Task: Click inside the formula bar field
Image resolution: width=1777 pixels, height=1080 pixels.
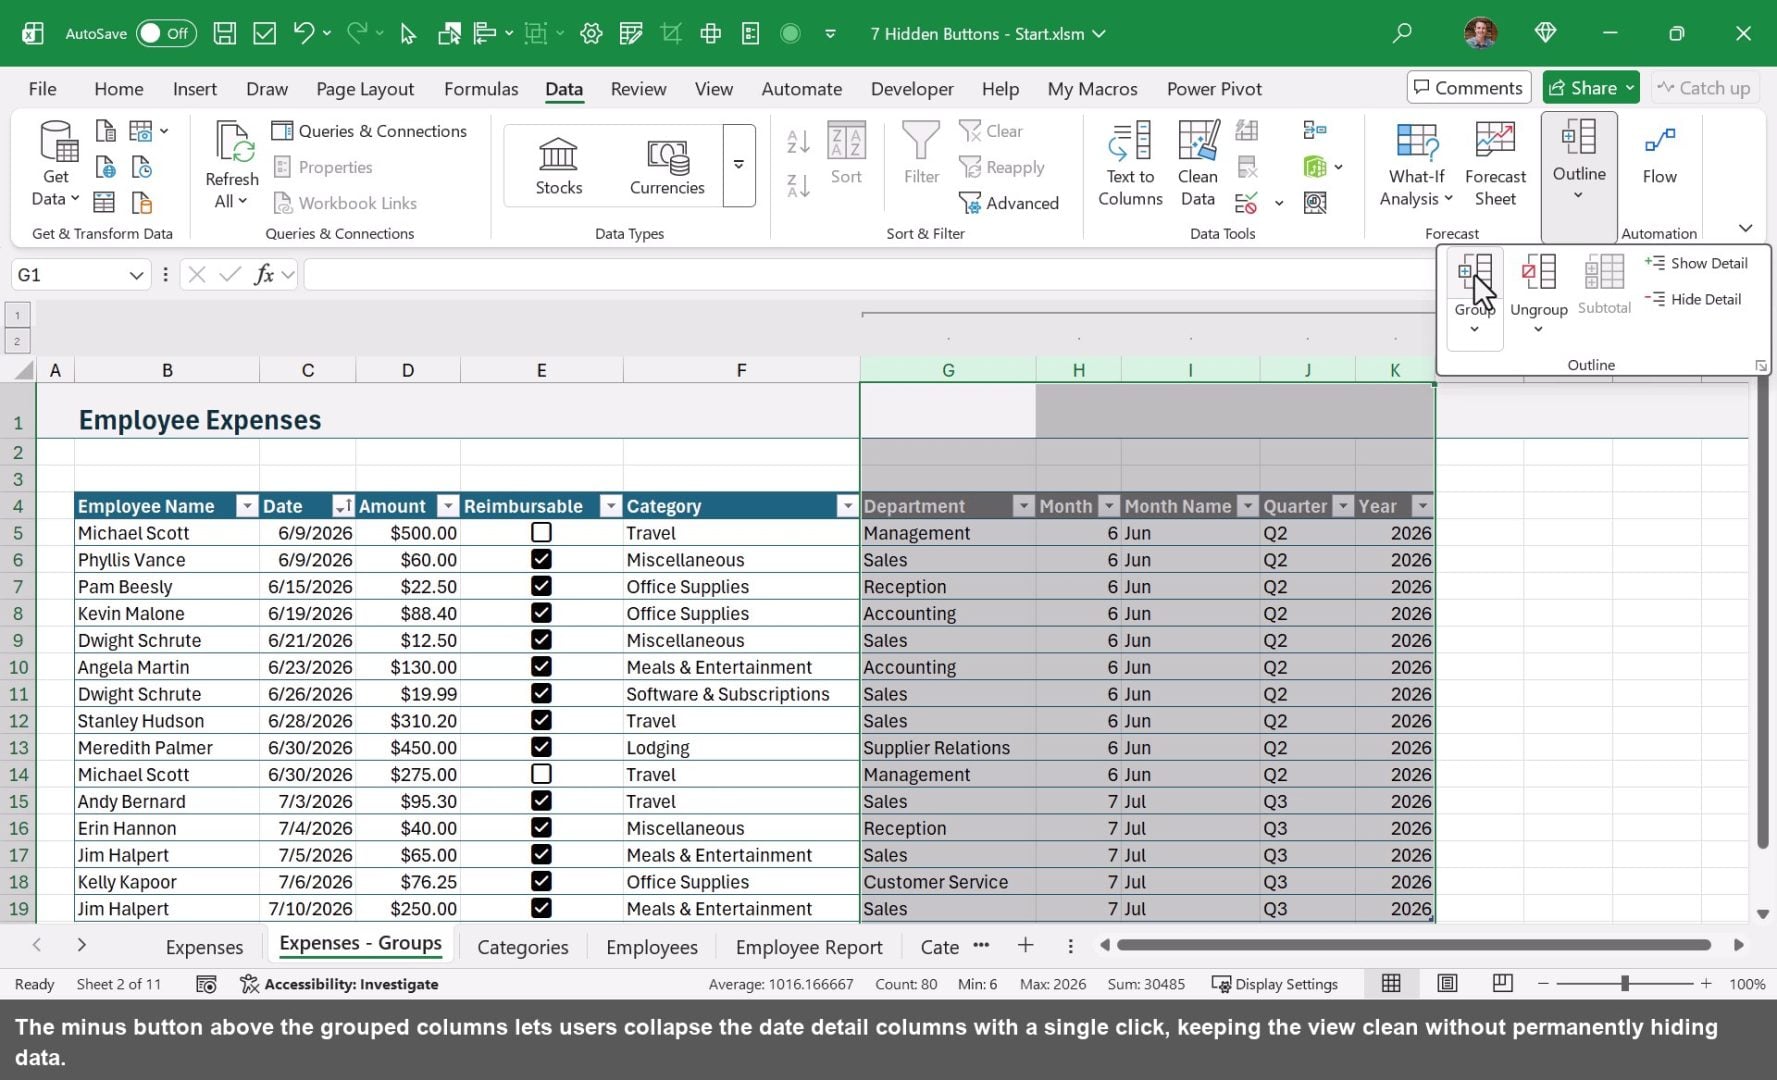Action: tap(868, 274)
